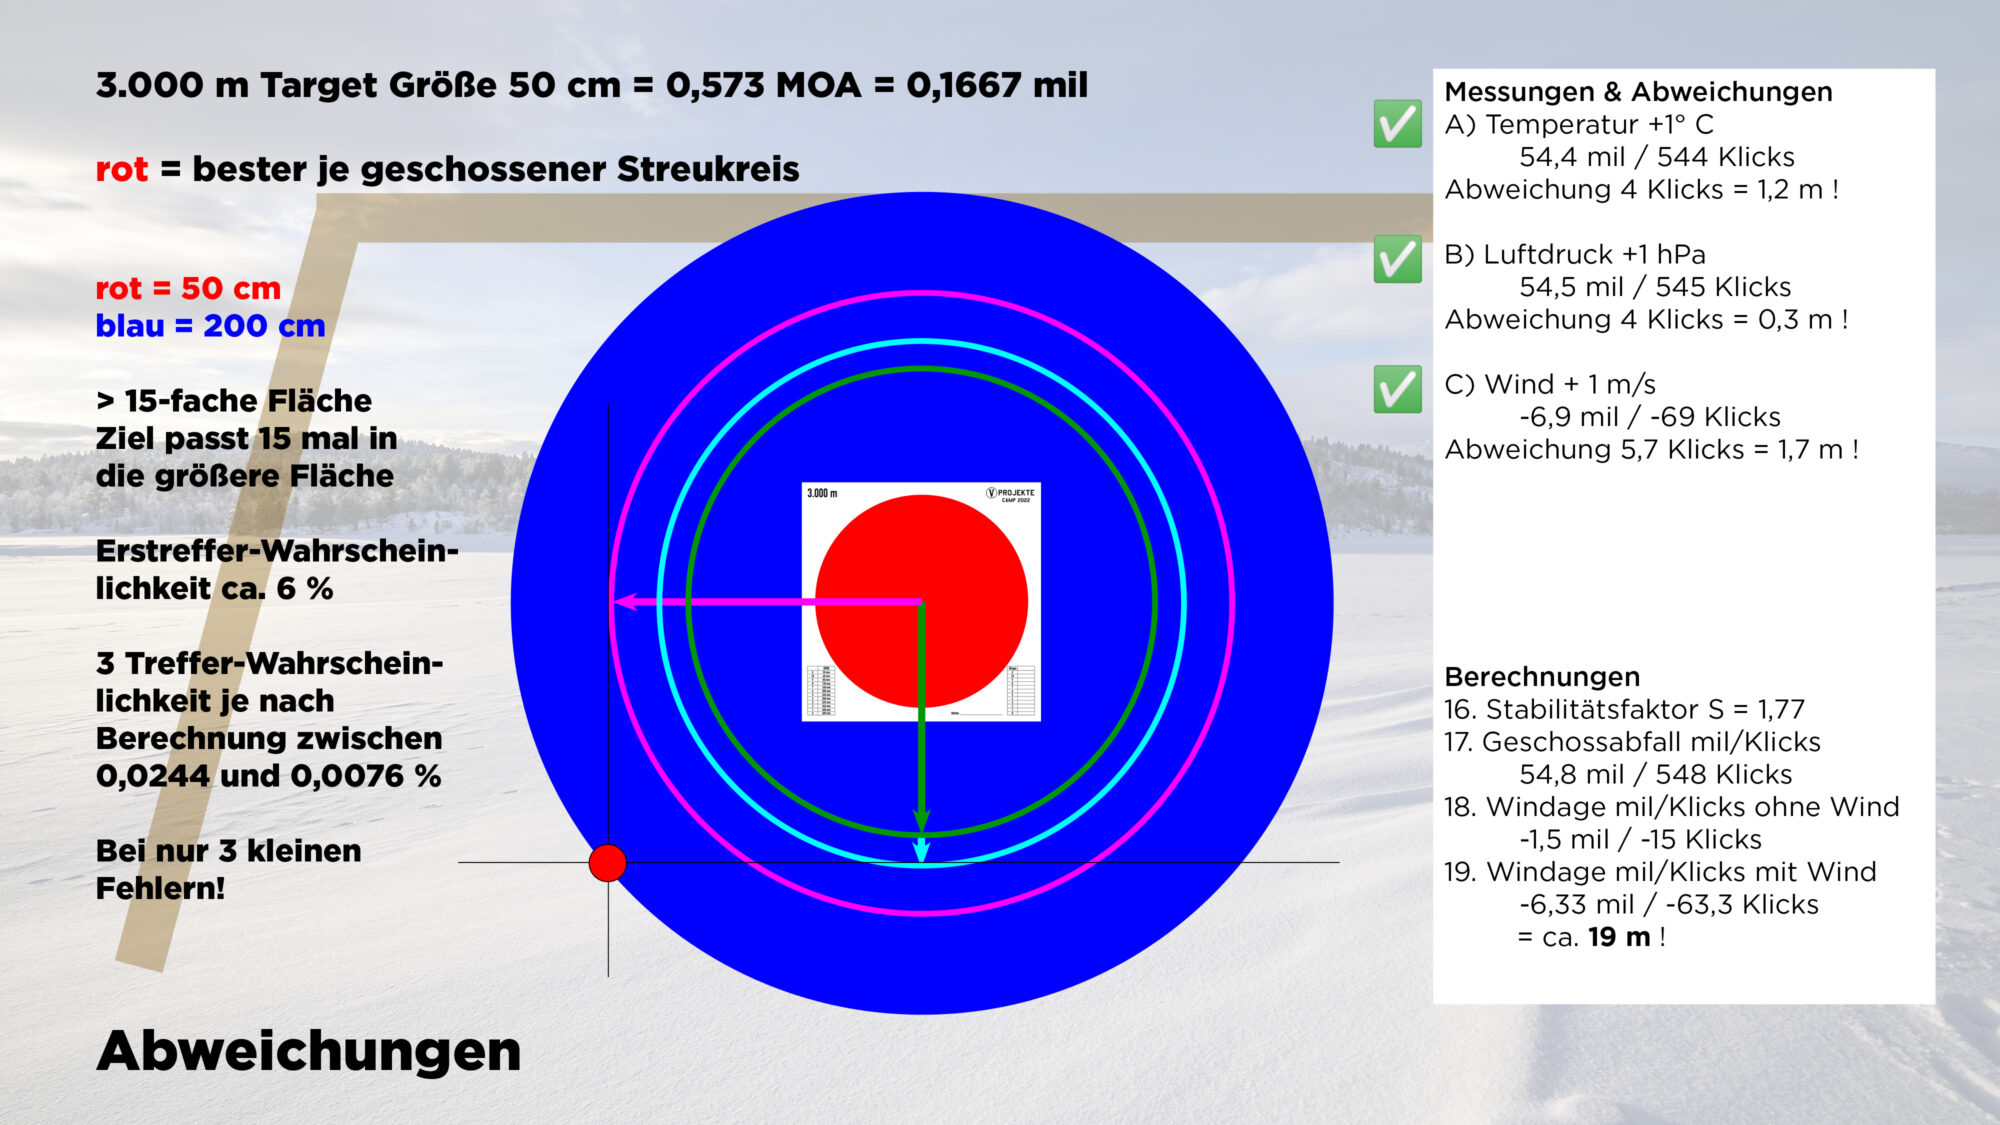This screenshot has height=1125, width=2000.
Task: Click the cyan arrowhead pointing down
Action: (x=921, y=850)
